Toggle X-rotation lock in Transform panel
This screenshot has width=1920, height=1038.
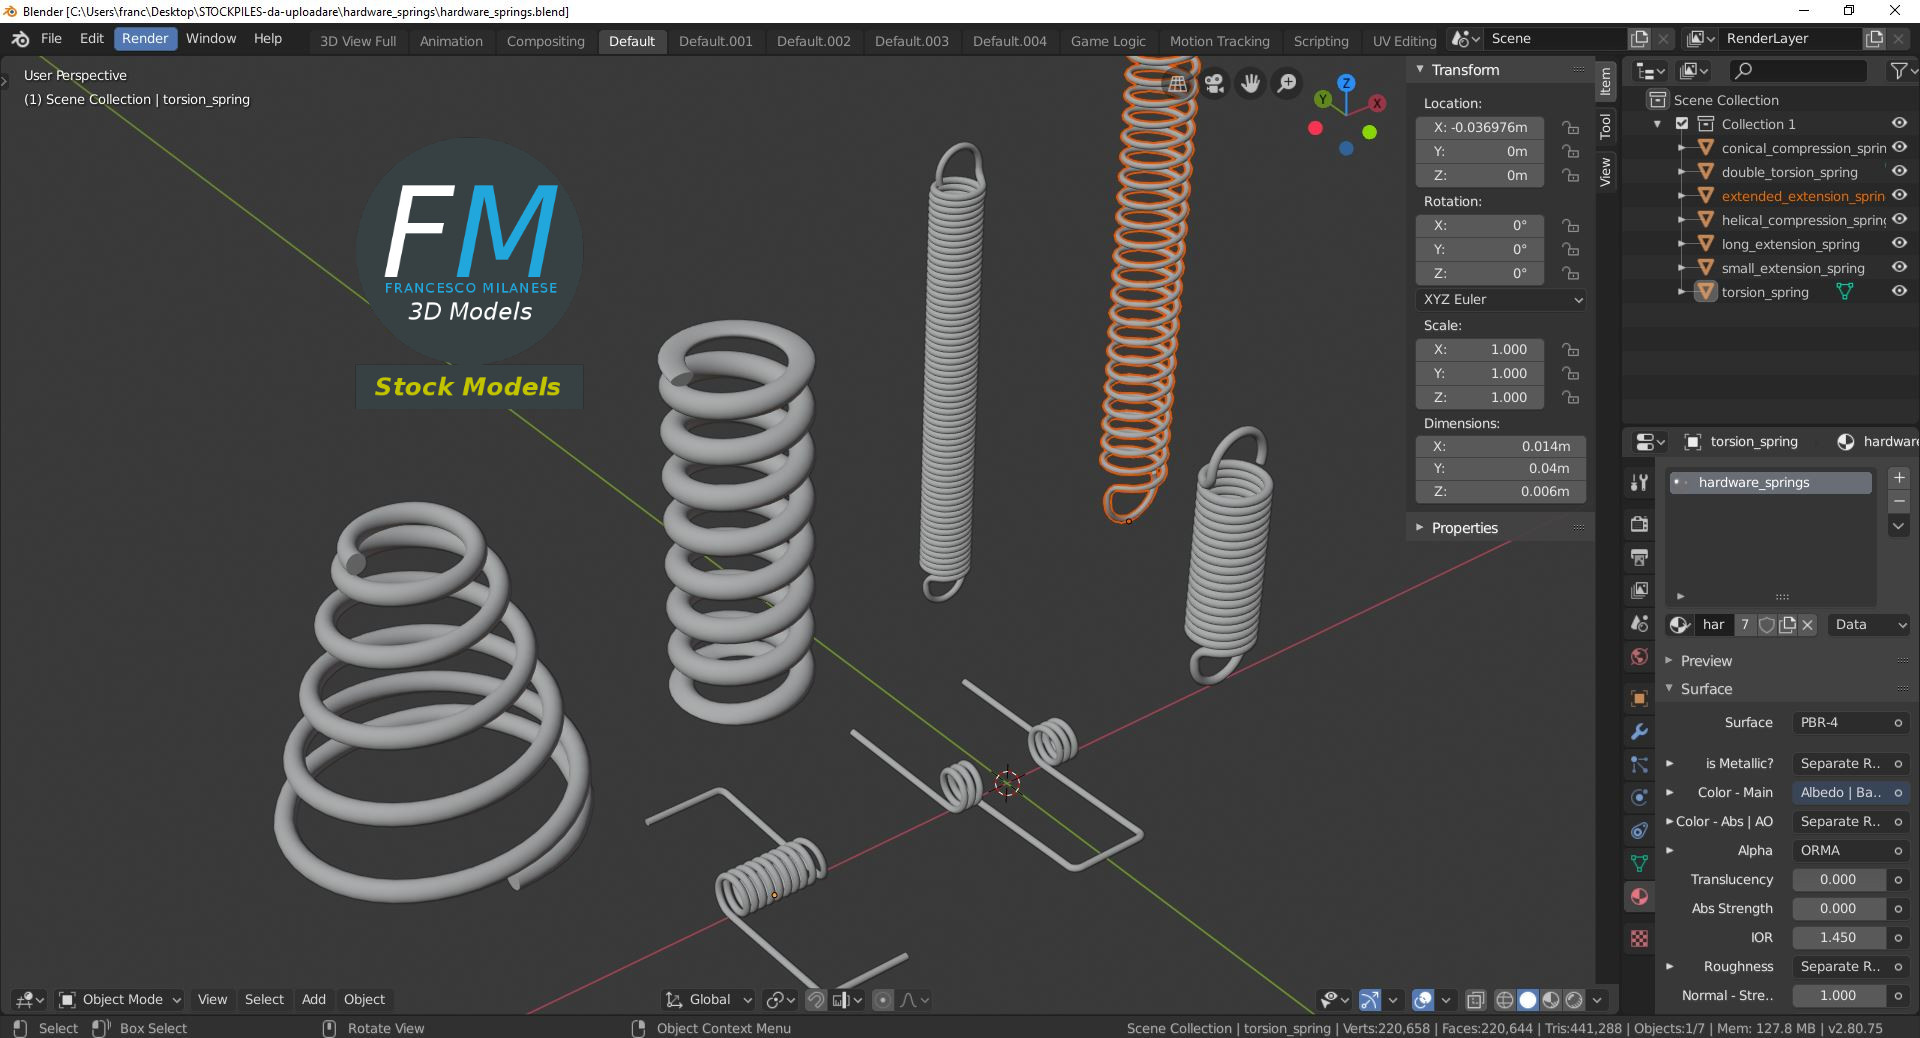(1571, 225)
